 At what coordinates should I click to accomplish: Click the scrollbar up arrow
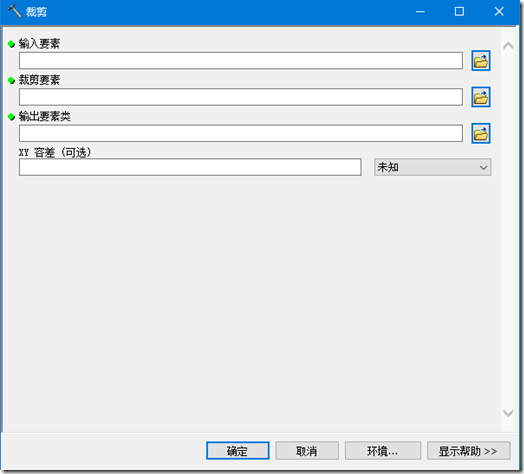pos(508,45)
